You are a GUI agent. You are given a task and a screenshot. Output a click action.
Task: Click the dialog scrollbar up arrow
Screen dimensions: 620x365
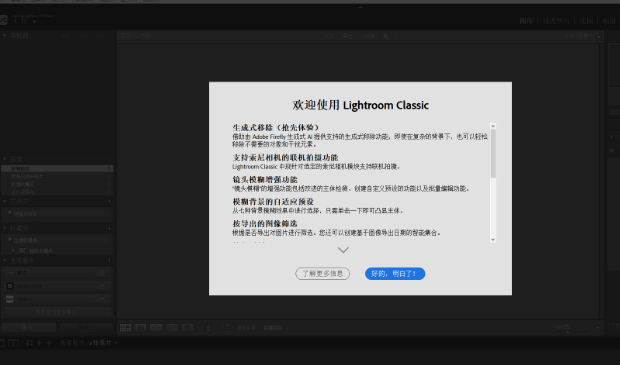click(493, 126)
